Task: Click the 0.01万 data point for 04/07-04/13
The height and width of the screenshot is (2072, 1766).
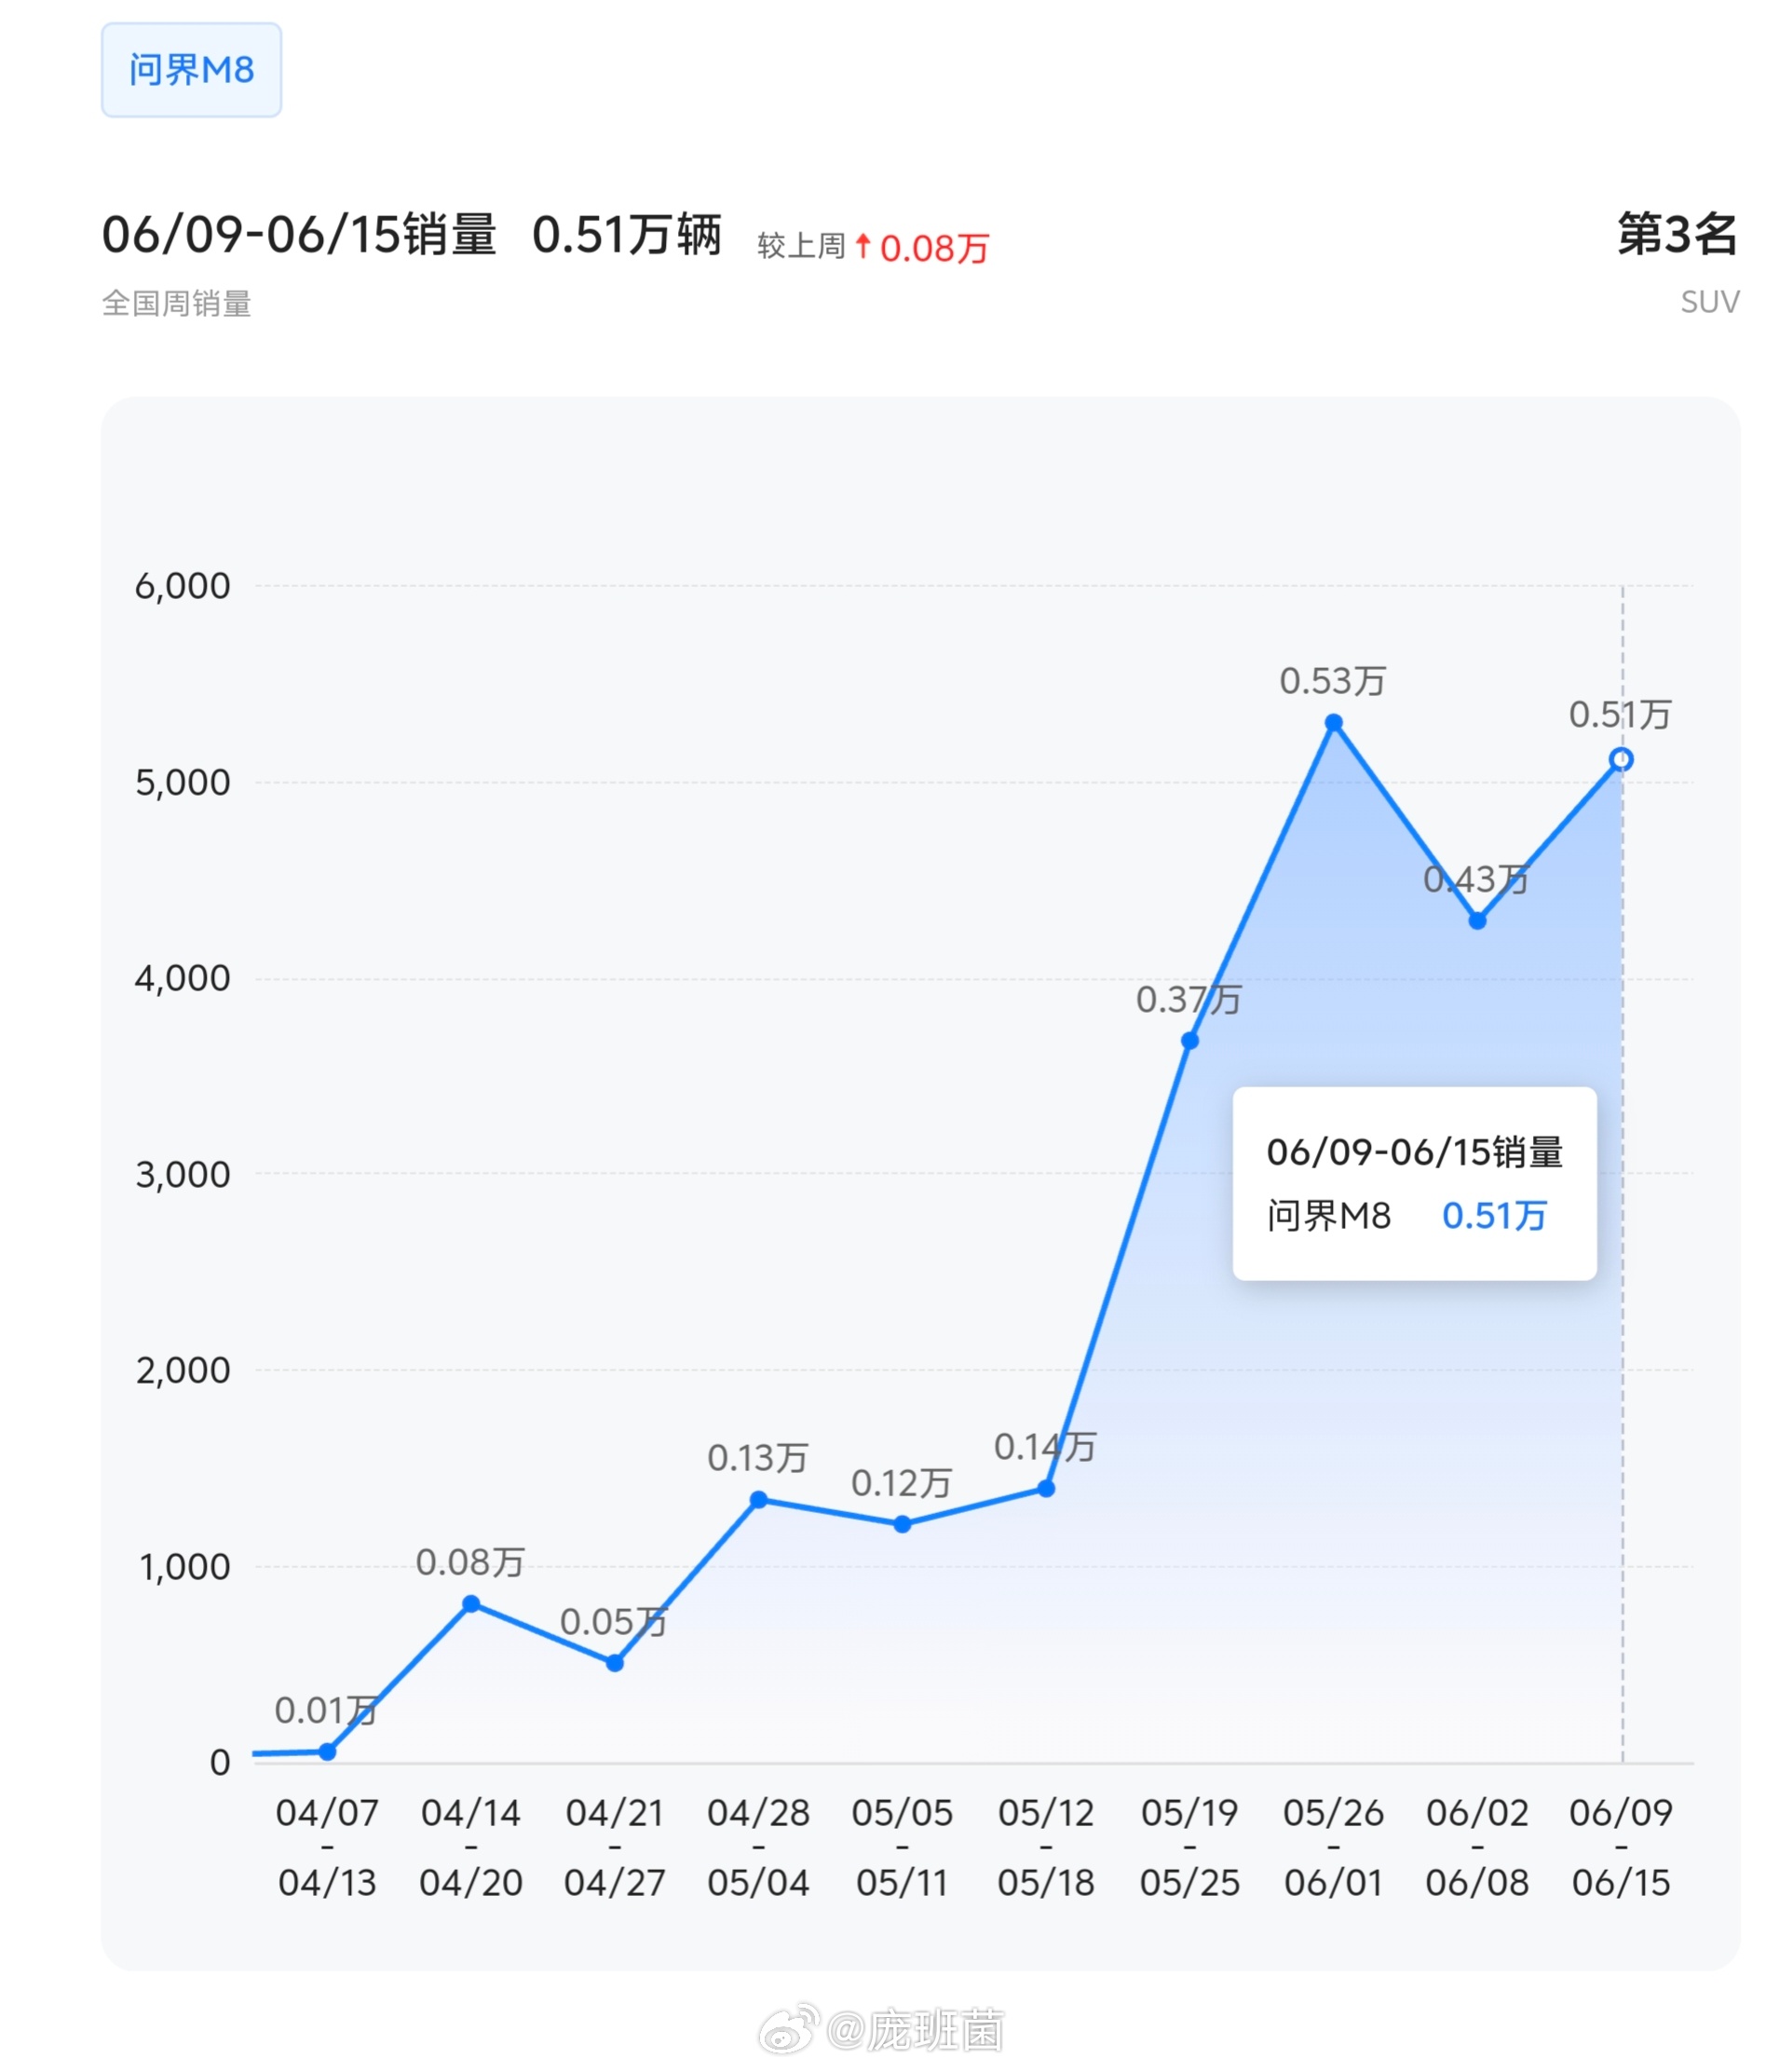Action: coord(327,1751)
